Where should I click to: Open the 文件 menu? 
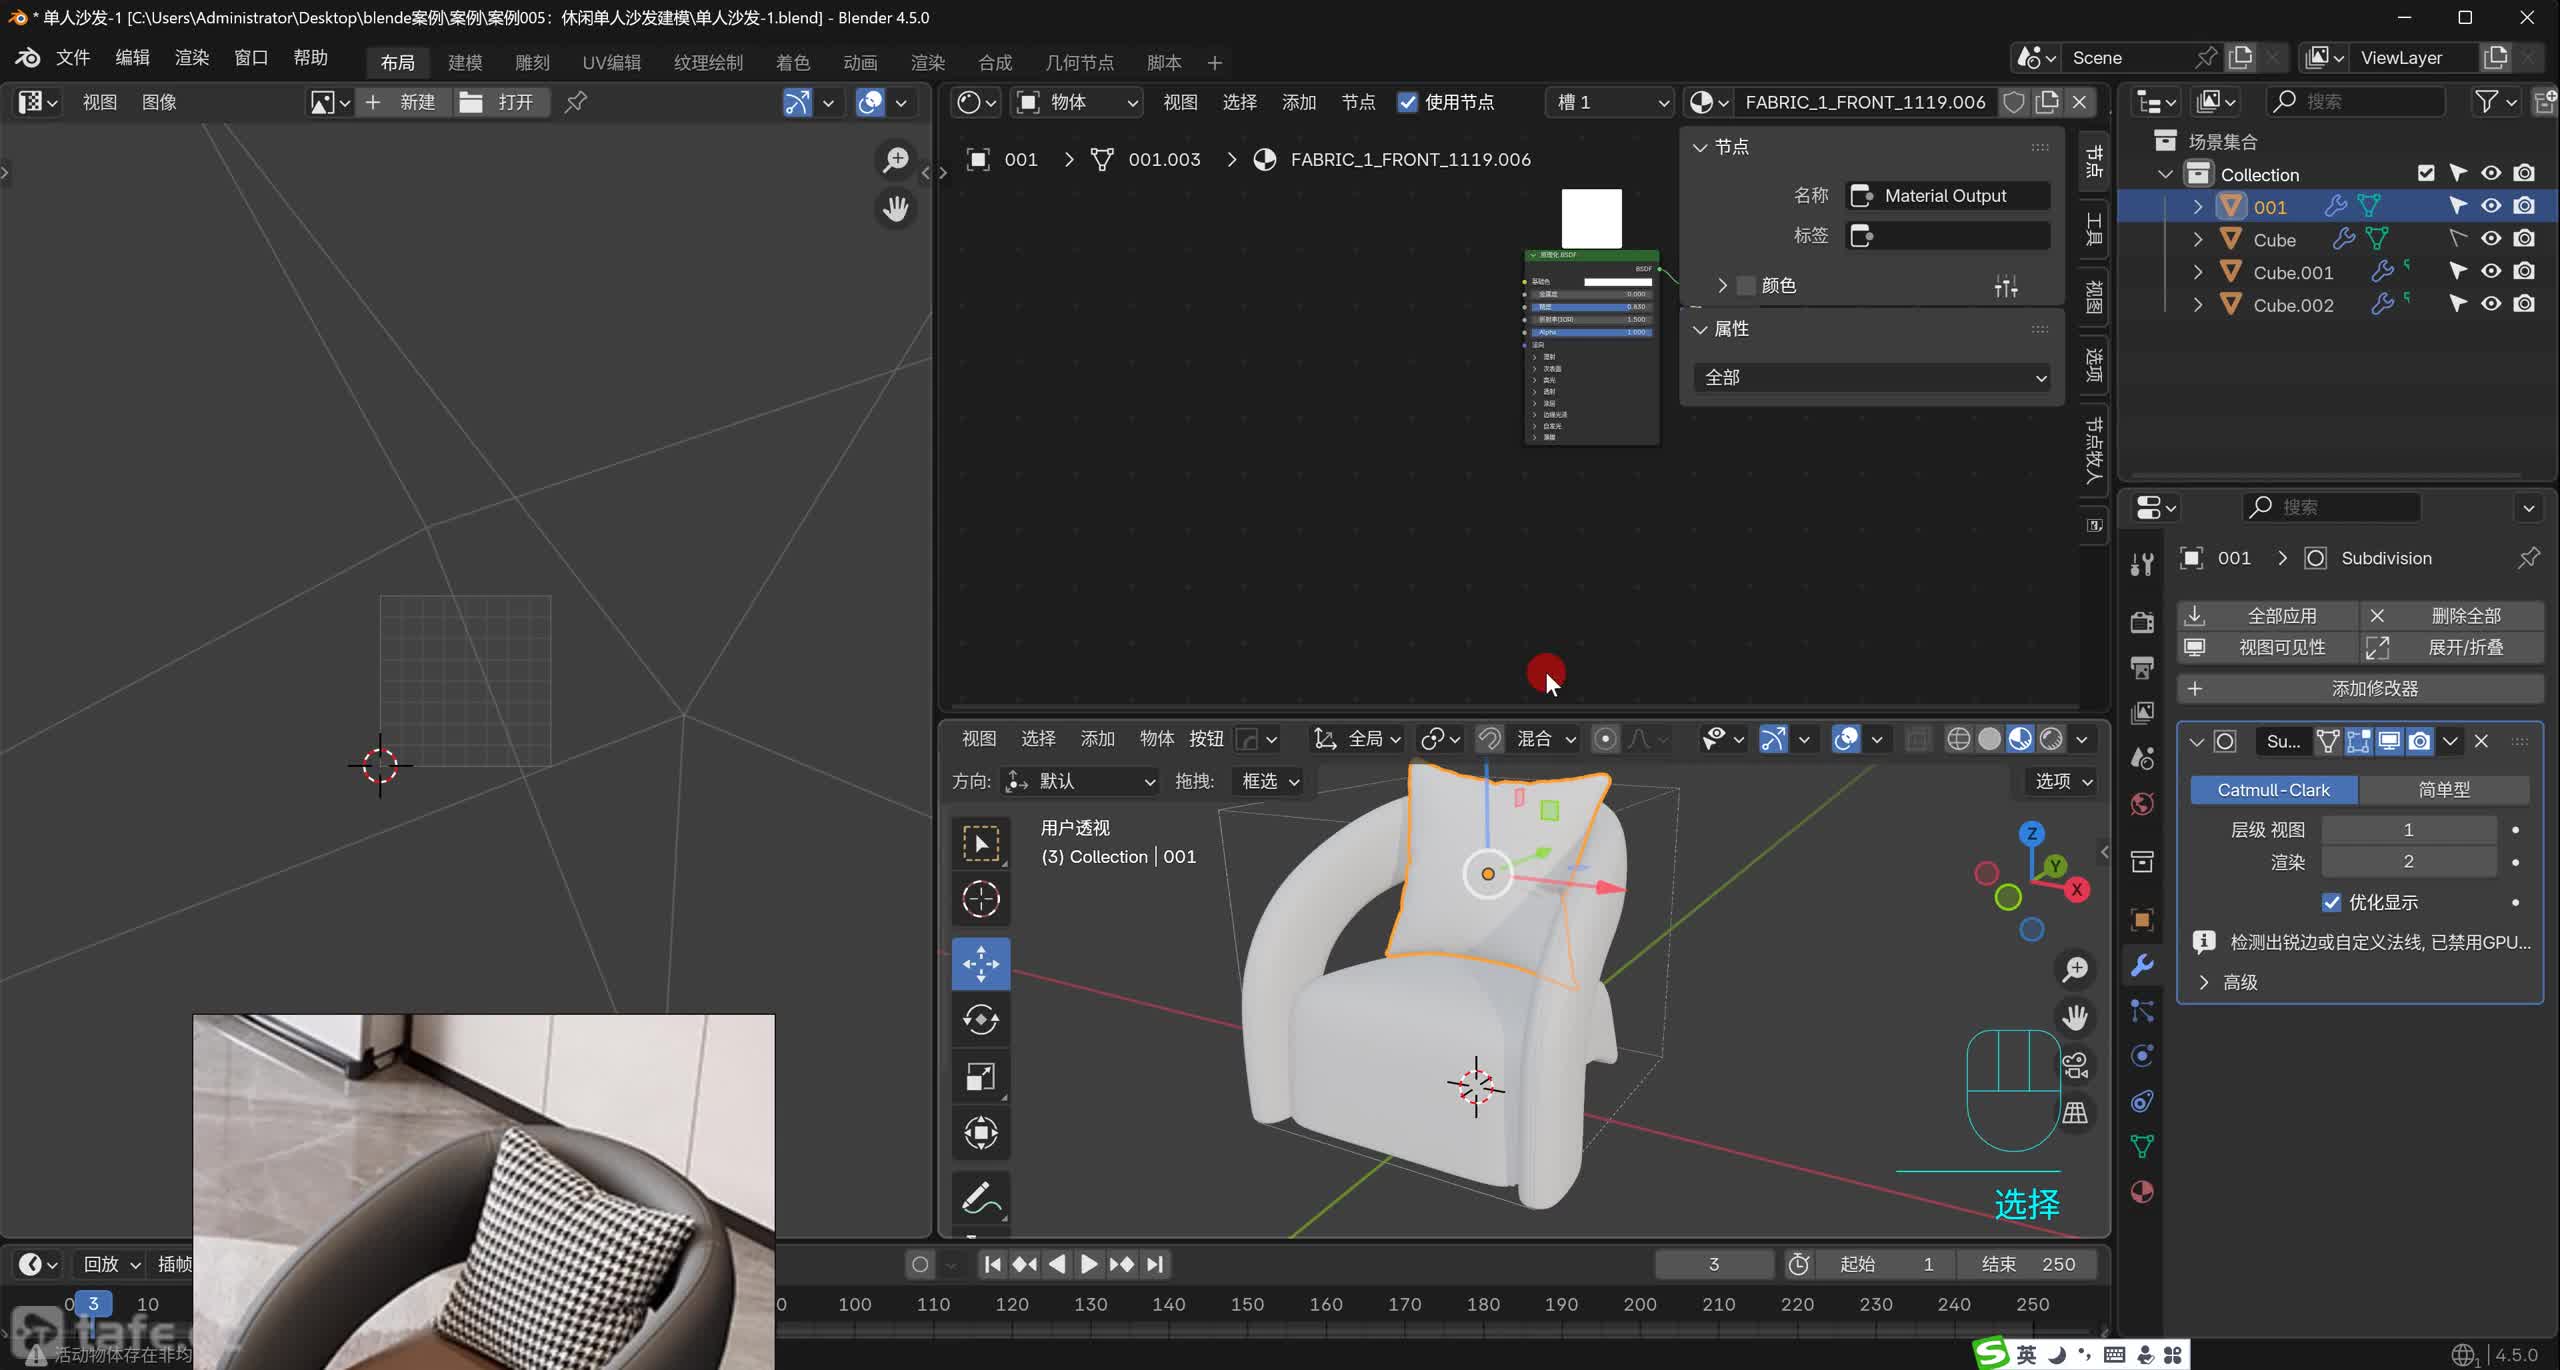(x=72, y=58)
